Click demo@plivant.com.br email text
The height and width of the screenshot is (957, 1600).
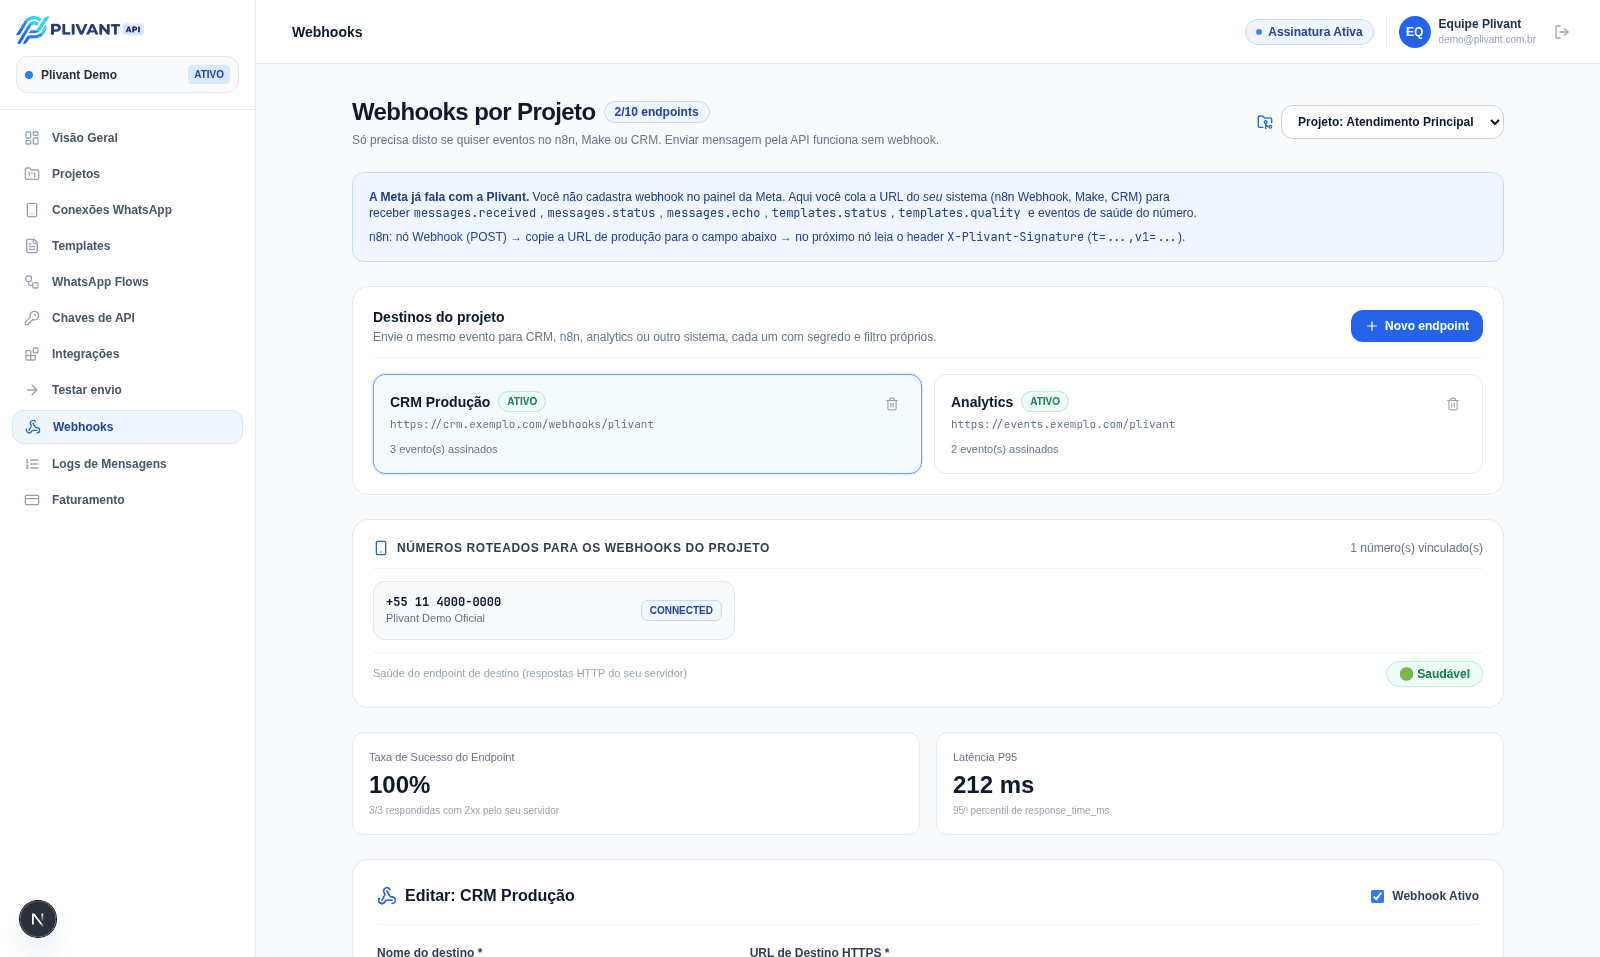point(1487,40)
